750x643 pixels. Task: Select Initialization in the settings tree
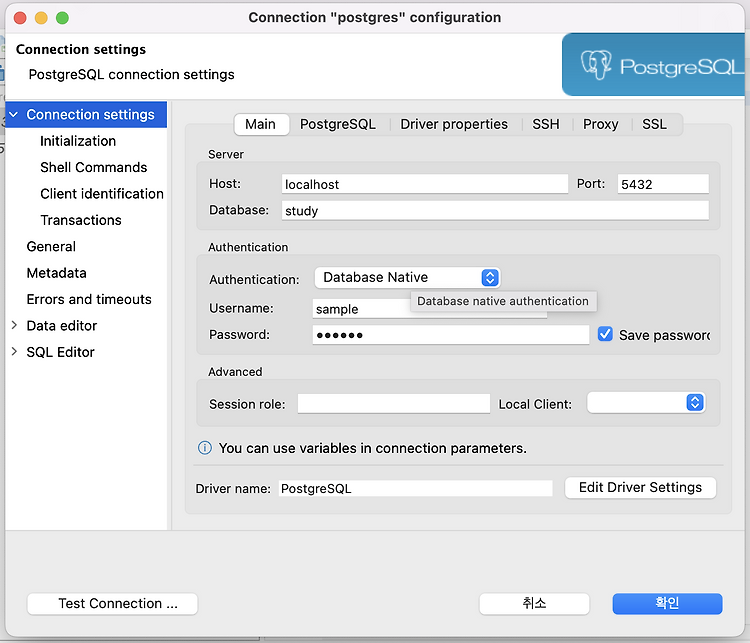[x=78, y=141]
